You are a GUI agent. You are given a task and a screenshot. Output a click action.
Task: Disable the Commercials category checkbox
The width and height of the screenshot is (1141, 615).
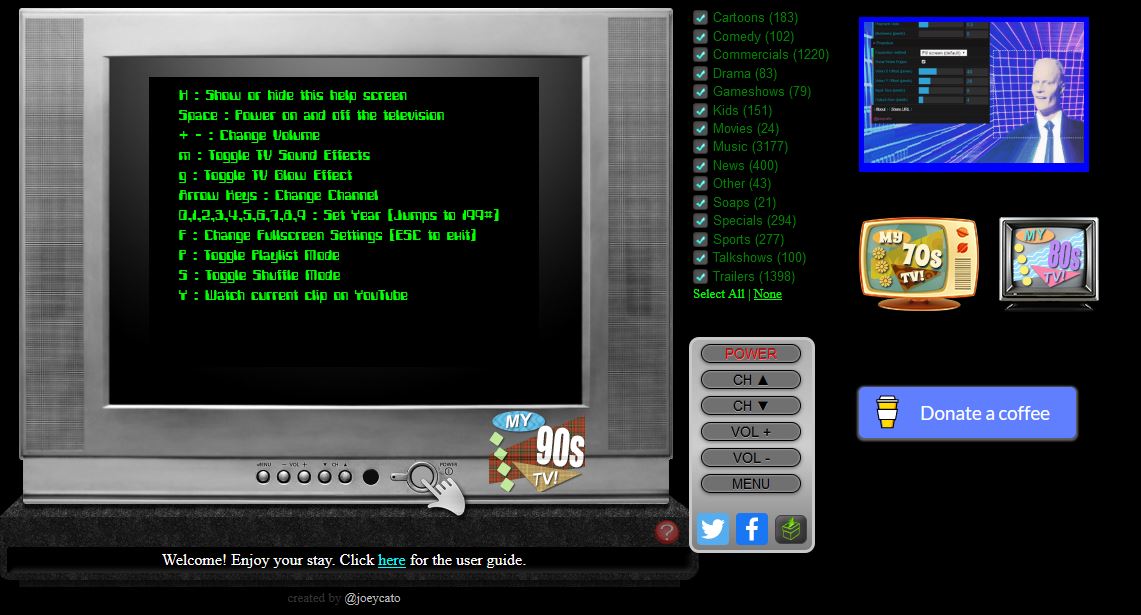pos(701,55)
